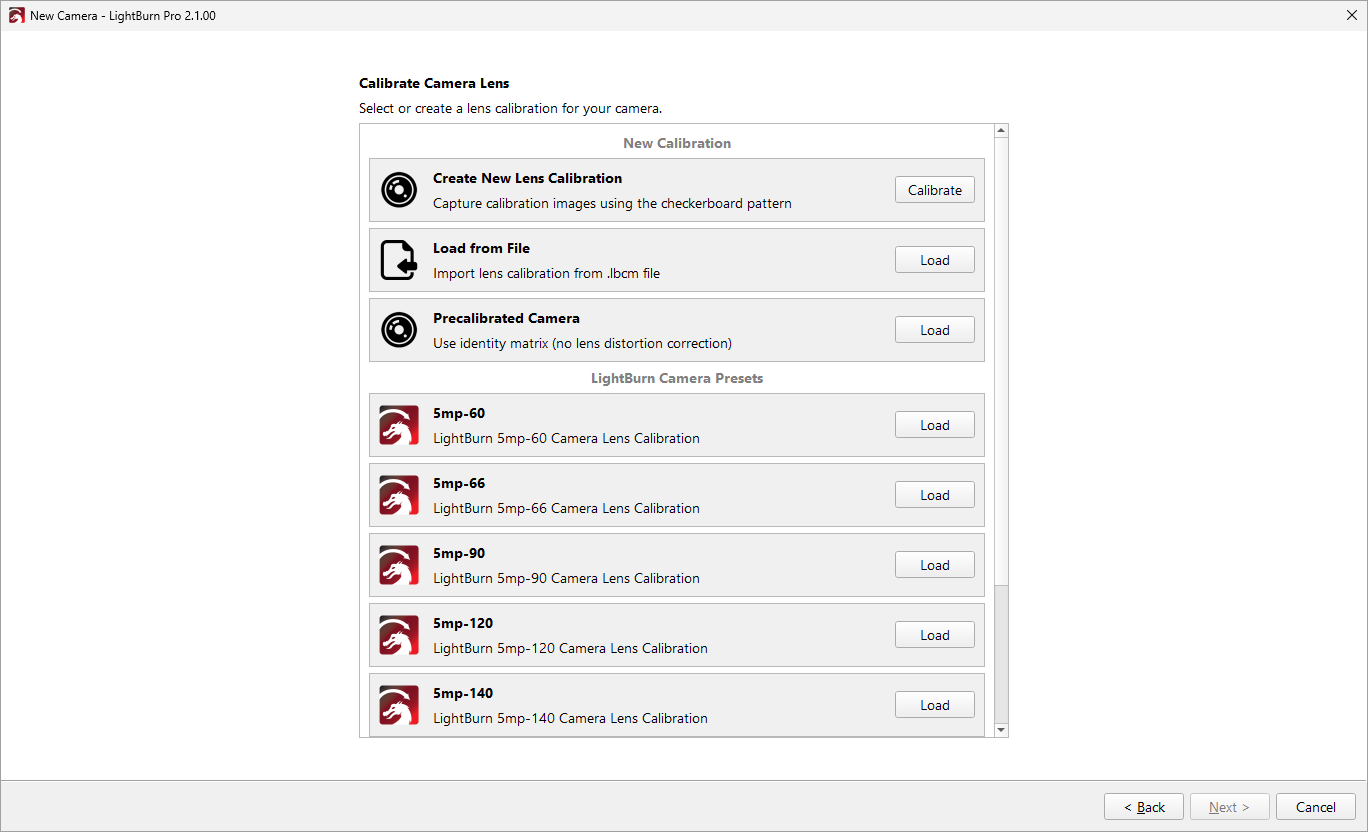The height and width of the screenshot is (832, 1368).
Task: Load the 5mp-60 camera preset
Action: [x=935, y=425]
